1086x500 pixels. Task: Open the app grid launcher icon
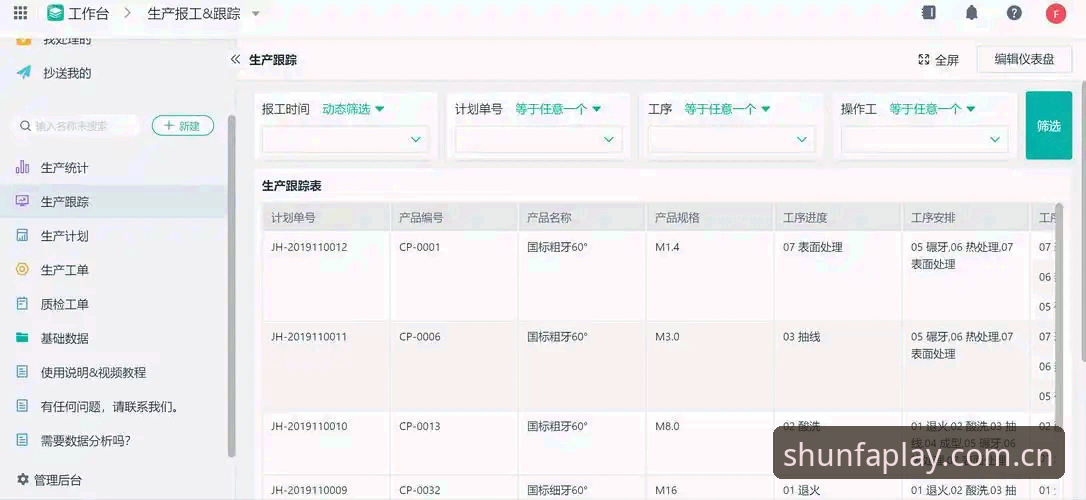[21, 12]
